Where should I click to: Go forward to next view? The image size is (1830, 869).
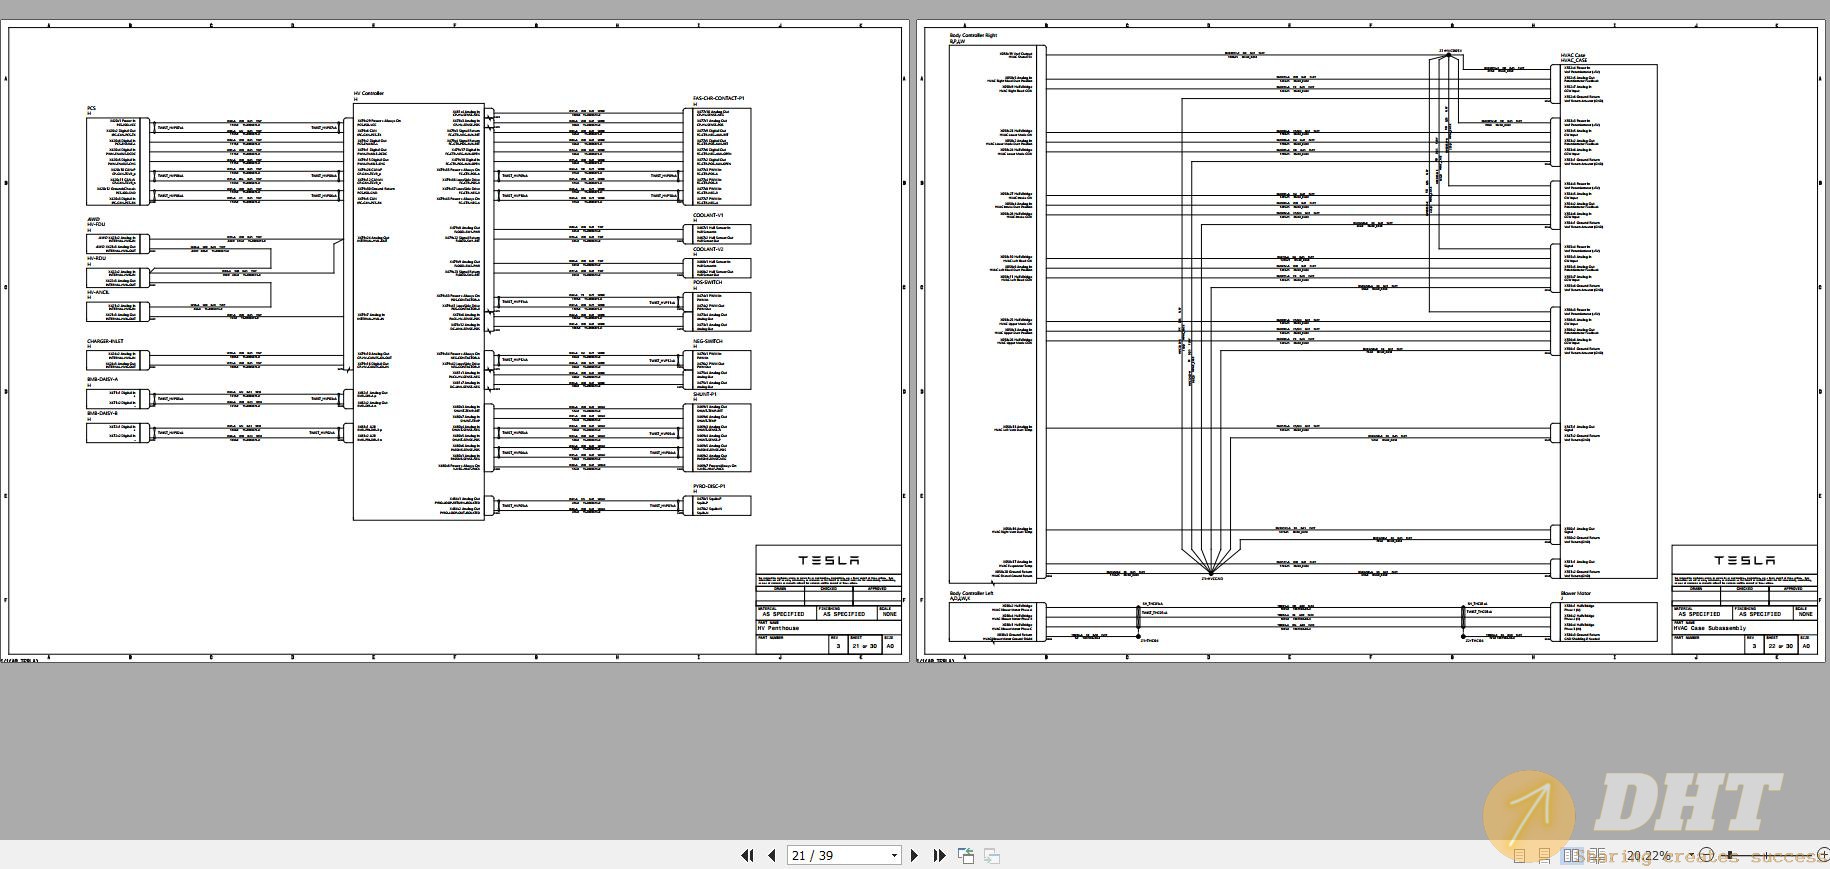[x=992, y=855]
